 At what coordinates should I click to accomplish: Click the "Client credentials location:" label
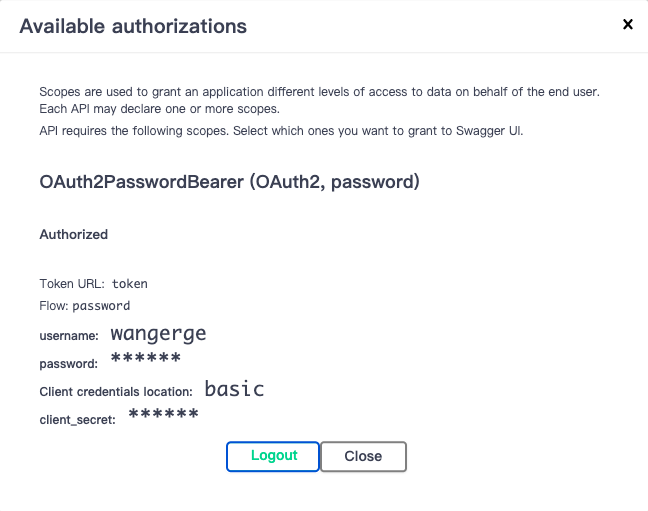point(116,391)
